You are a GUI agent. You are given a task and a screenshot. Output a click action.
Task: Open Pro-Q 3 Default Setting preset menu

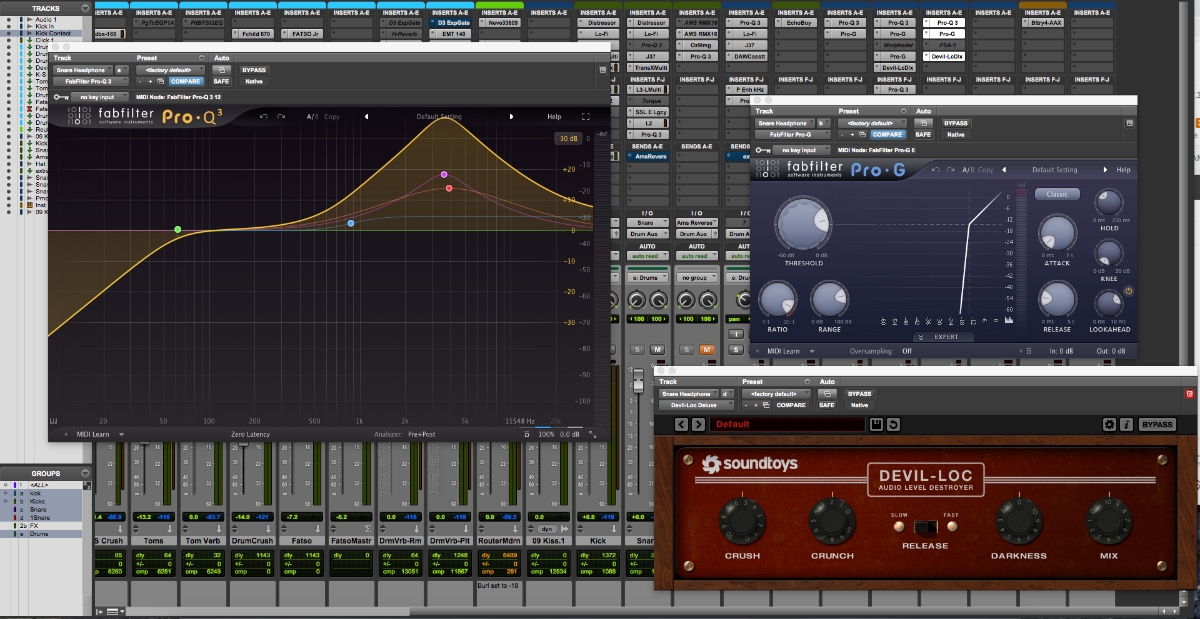click(x=439, y=116)
